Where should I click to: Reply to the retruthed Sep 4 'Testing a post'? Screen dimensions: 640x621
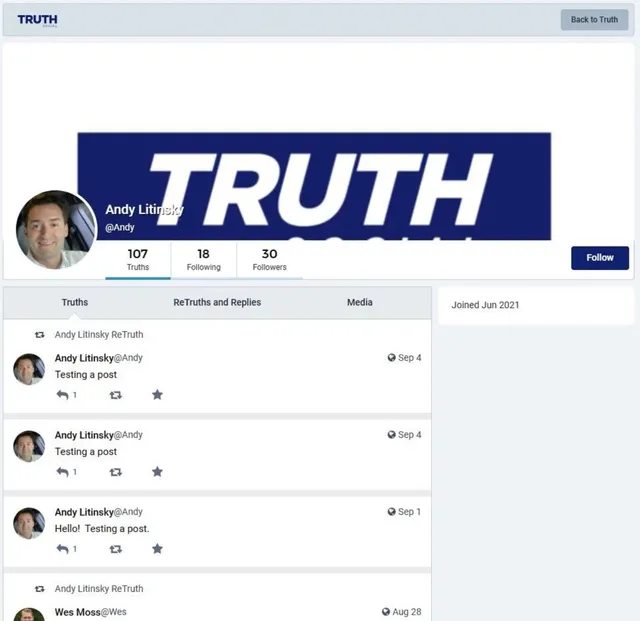62,395
